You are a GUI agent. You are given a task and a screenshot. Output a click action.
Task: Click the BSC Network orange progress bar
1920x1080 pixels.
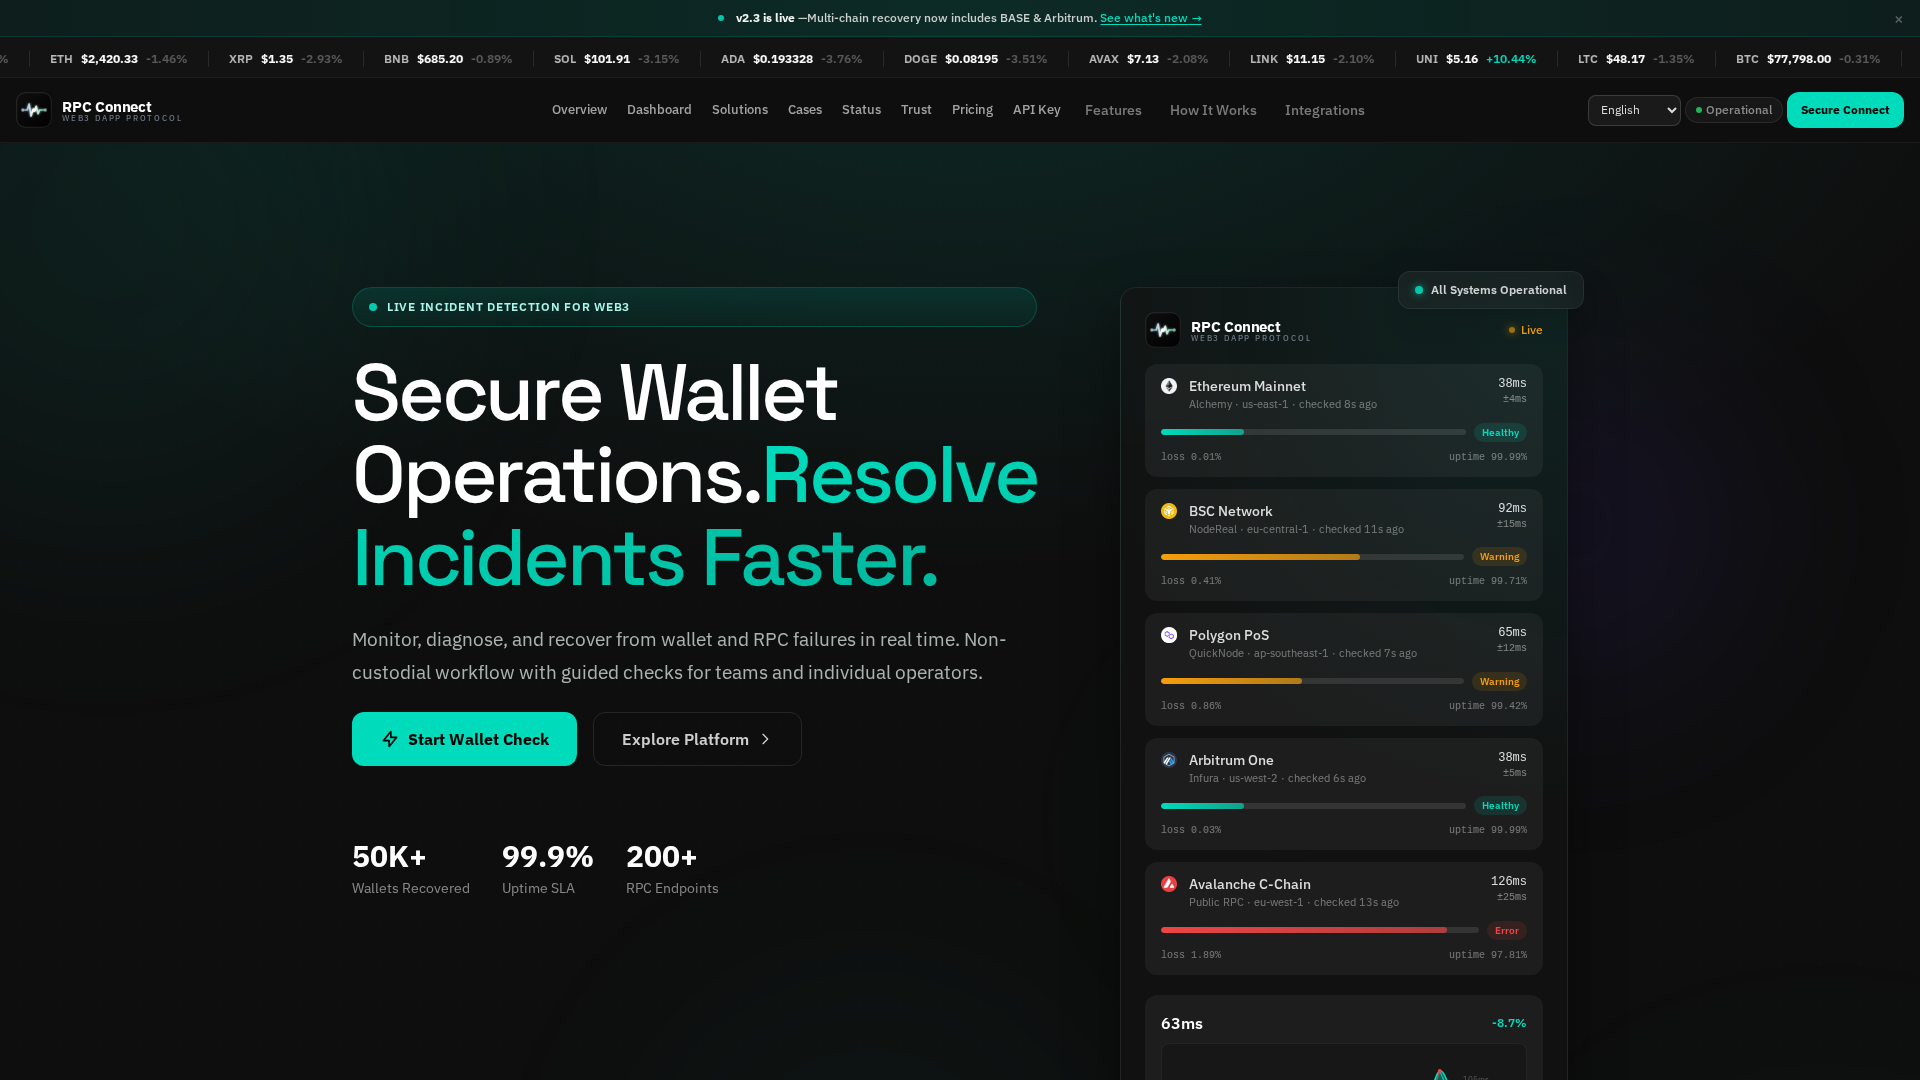pos(1312,557)
